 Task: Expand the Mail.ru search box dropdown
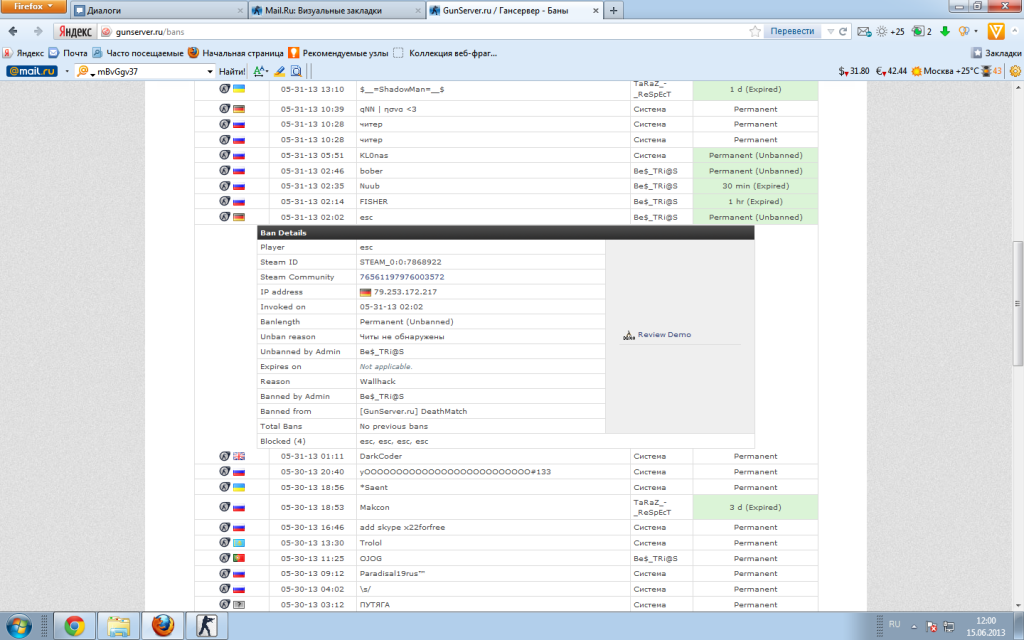tap(209, 72)
